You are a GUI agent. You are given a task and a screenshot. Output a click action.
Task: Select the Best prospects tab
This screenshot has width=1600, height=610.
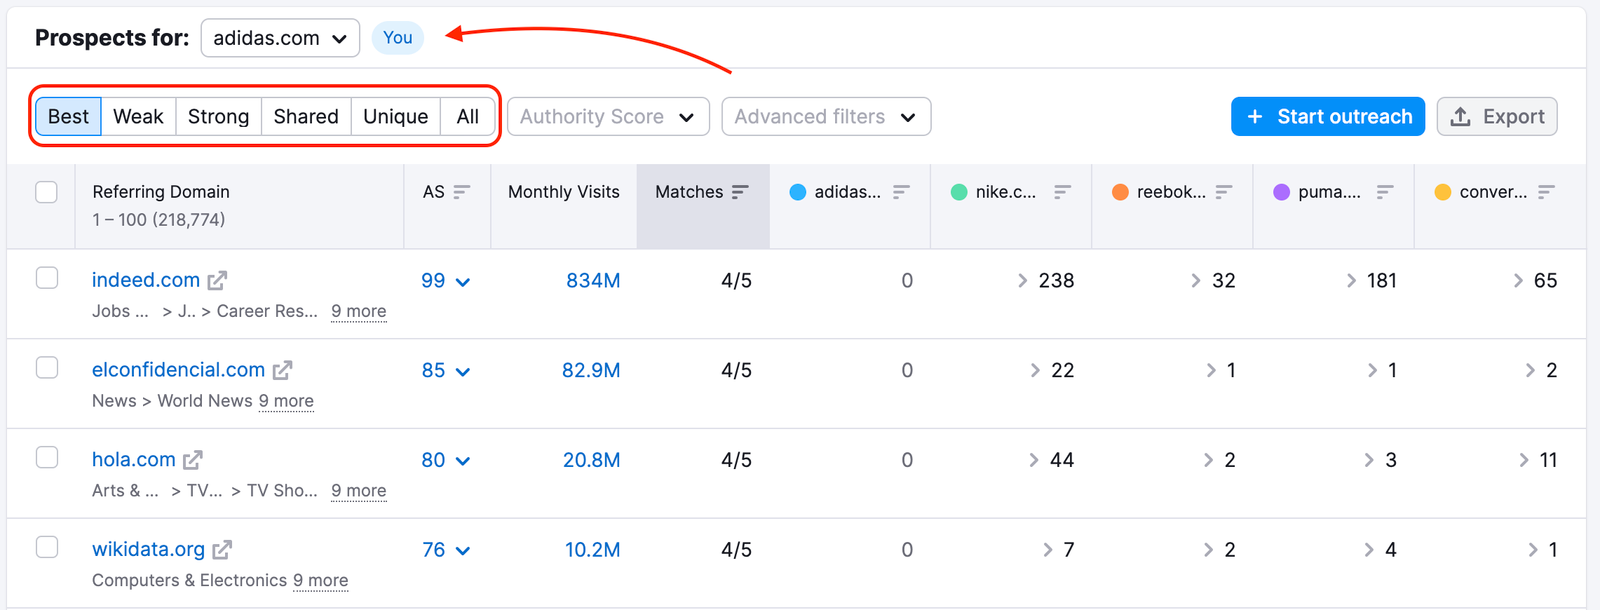pyautogui.click(x=68, y=117)
